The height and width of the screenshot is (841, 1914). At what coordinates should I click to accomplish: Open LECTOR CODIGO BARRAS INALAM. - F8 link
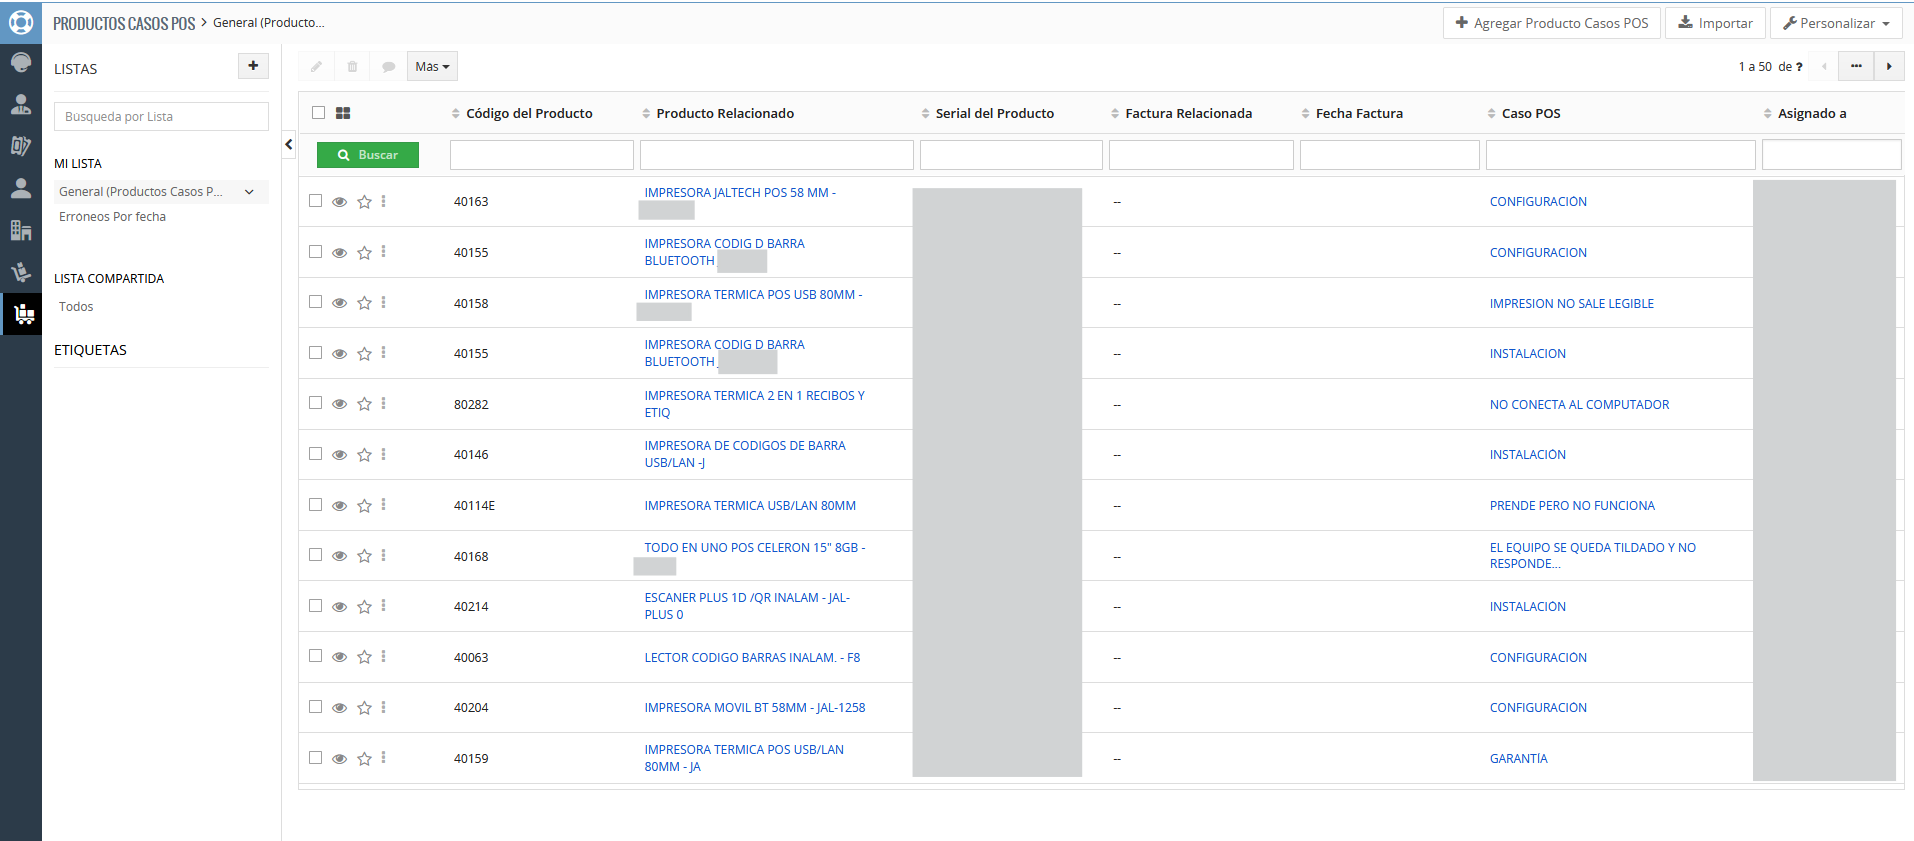752,657
